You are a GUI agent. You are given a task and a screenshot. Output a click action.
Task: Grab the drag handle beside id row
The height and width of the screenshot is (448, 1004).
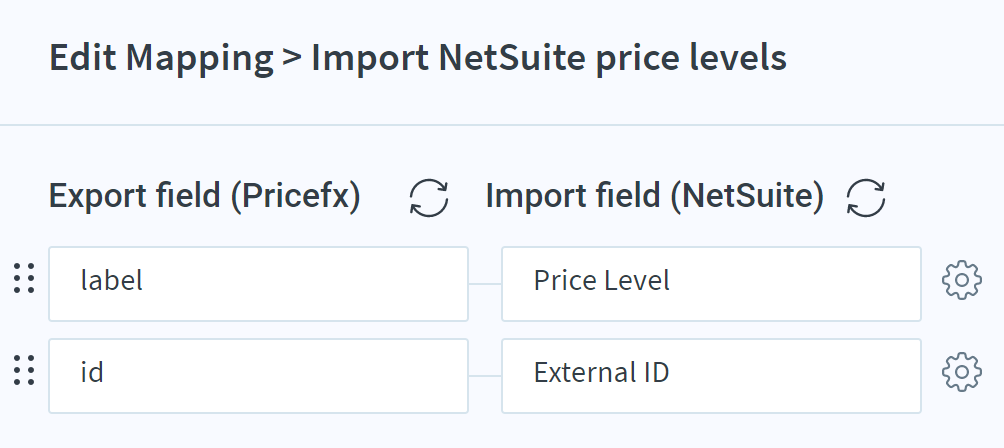coord(24,371)
